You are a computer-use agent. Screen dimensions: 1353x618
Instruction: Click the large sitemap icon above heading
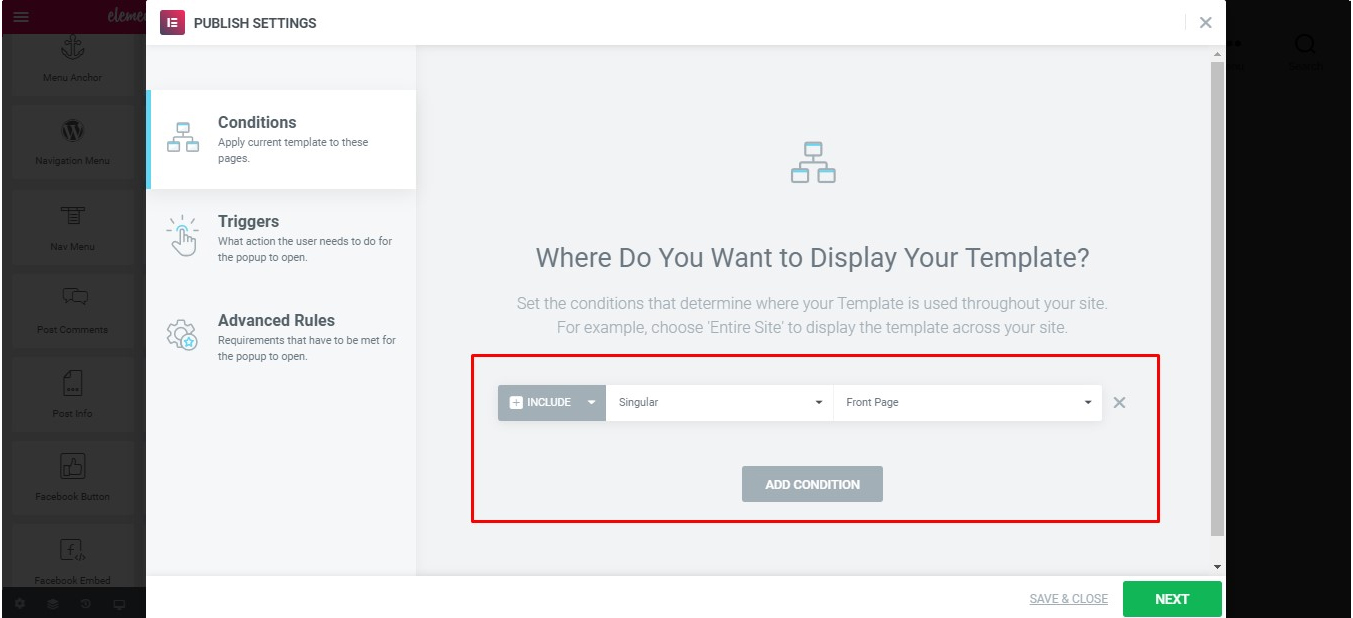point(813,162)
